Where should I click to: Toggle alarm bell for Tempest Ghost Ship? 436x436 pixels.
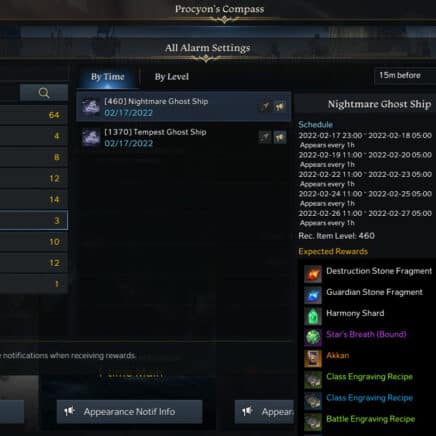[x=280, y=137]
